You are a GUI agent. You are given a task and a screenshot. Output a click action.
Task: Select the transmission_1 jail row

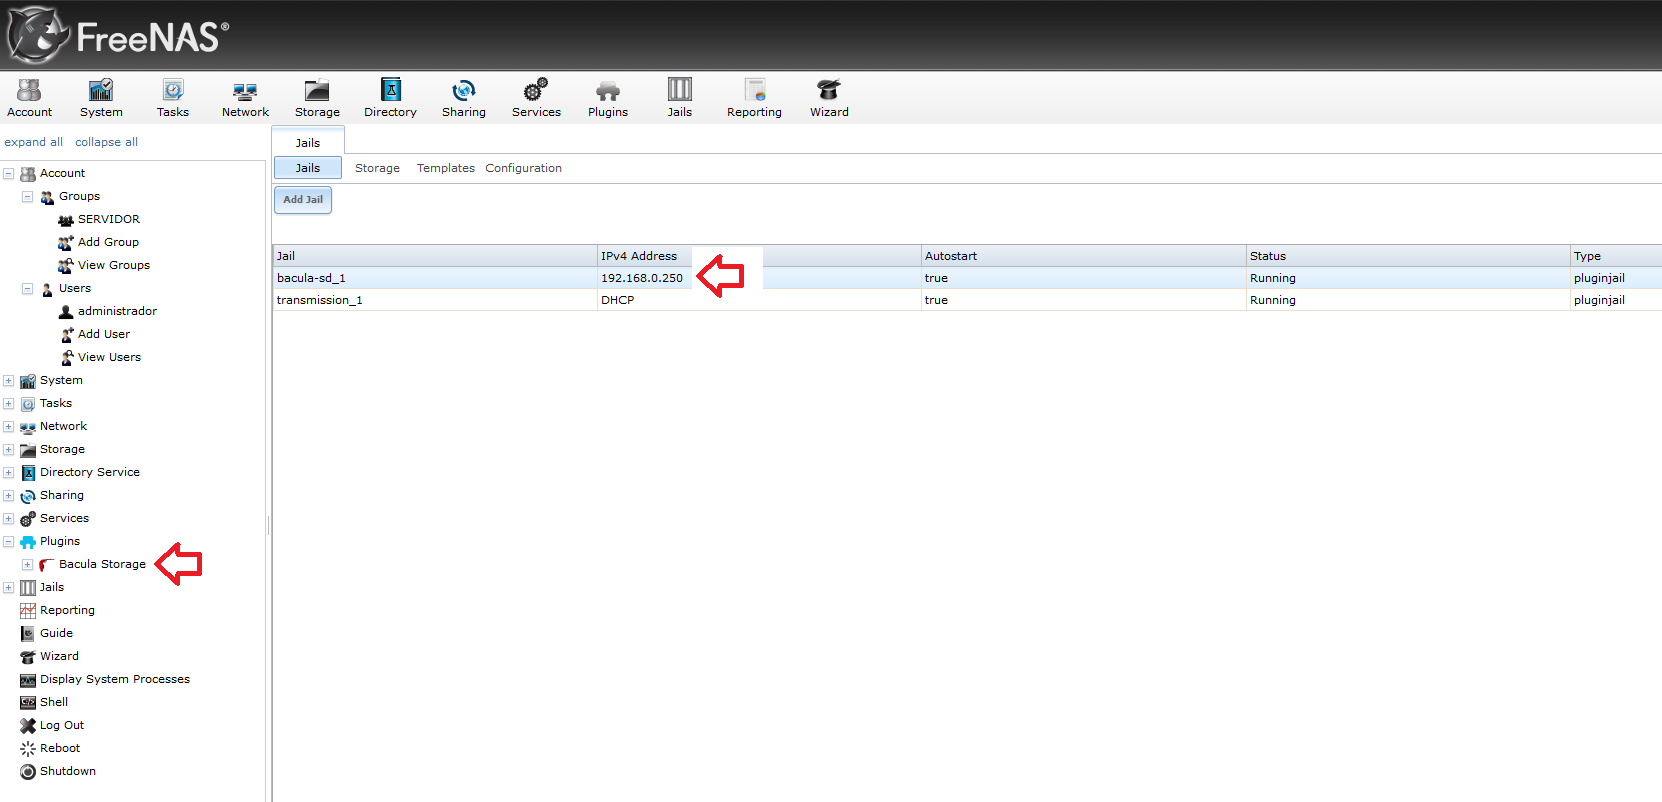967,300
